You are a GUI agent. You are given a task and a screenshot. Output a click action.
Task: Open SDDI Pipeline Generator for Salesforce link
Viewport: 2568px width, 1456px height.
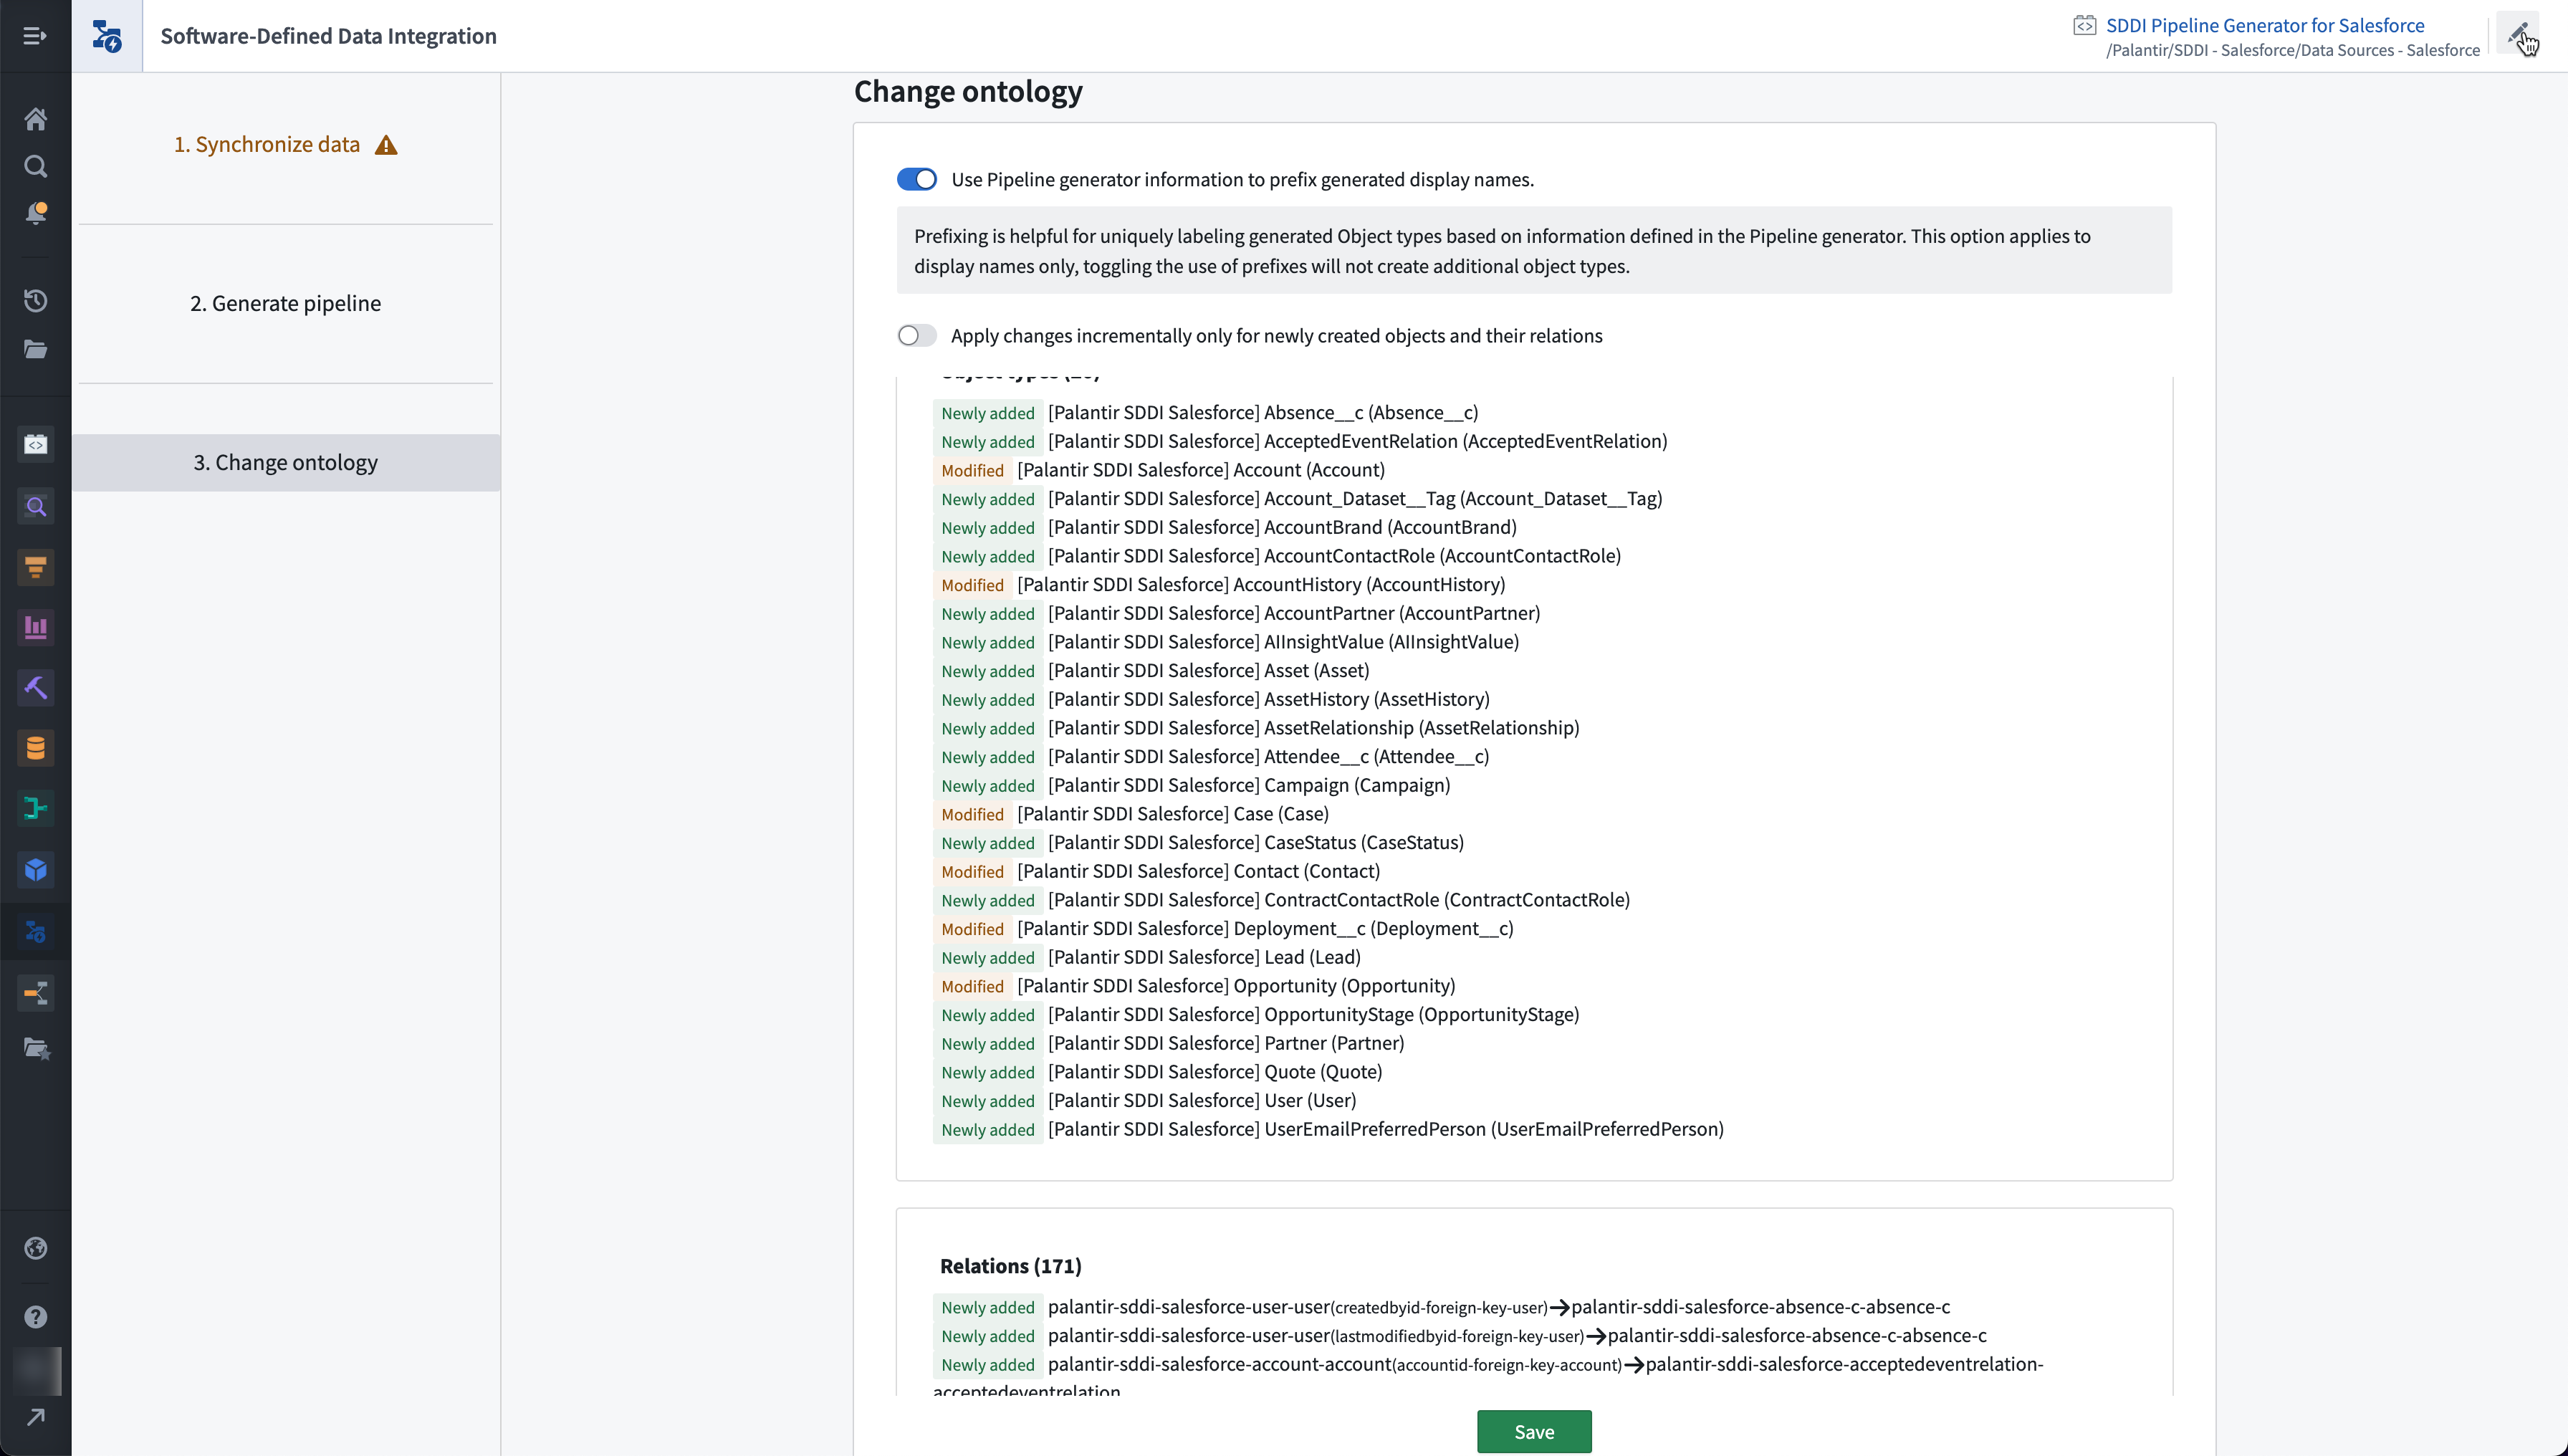(x=2265, y=25)
